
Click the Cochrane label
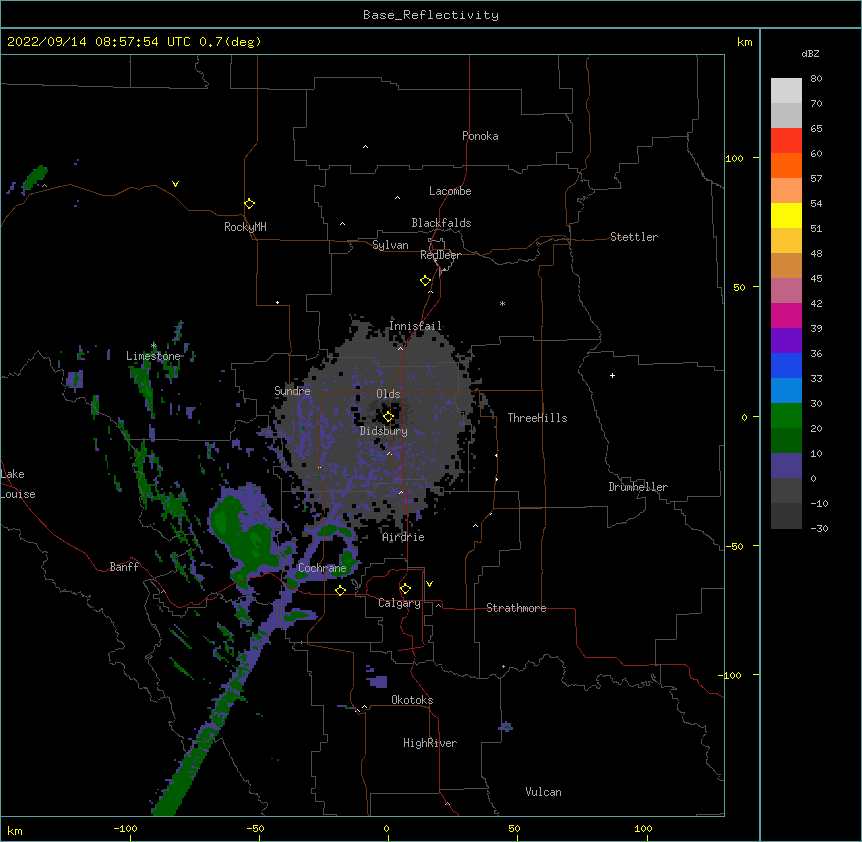(322, 568)
